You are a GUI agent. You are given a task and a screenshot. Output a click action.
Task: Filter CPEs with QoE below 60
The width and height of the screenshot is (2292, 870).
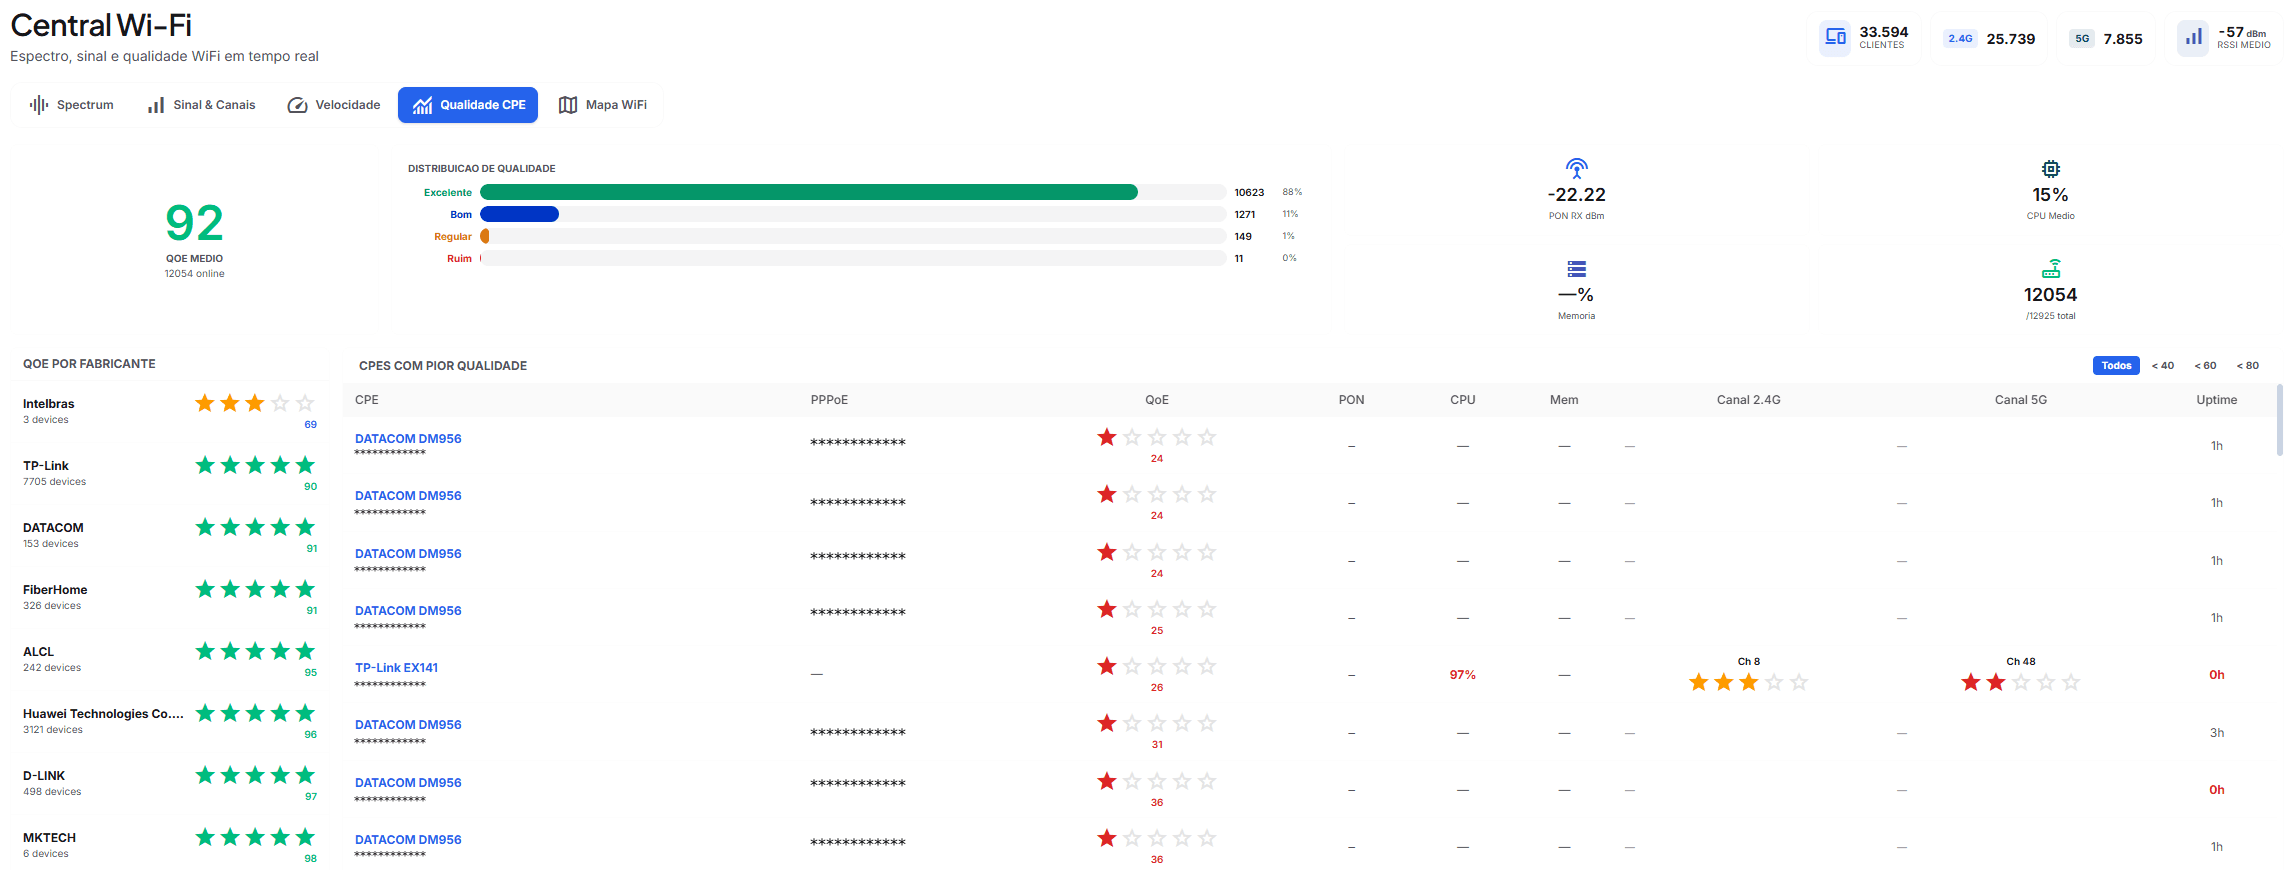point(2205,366)
